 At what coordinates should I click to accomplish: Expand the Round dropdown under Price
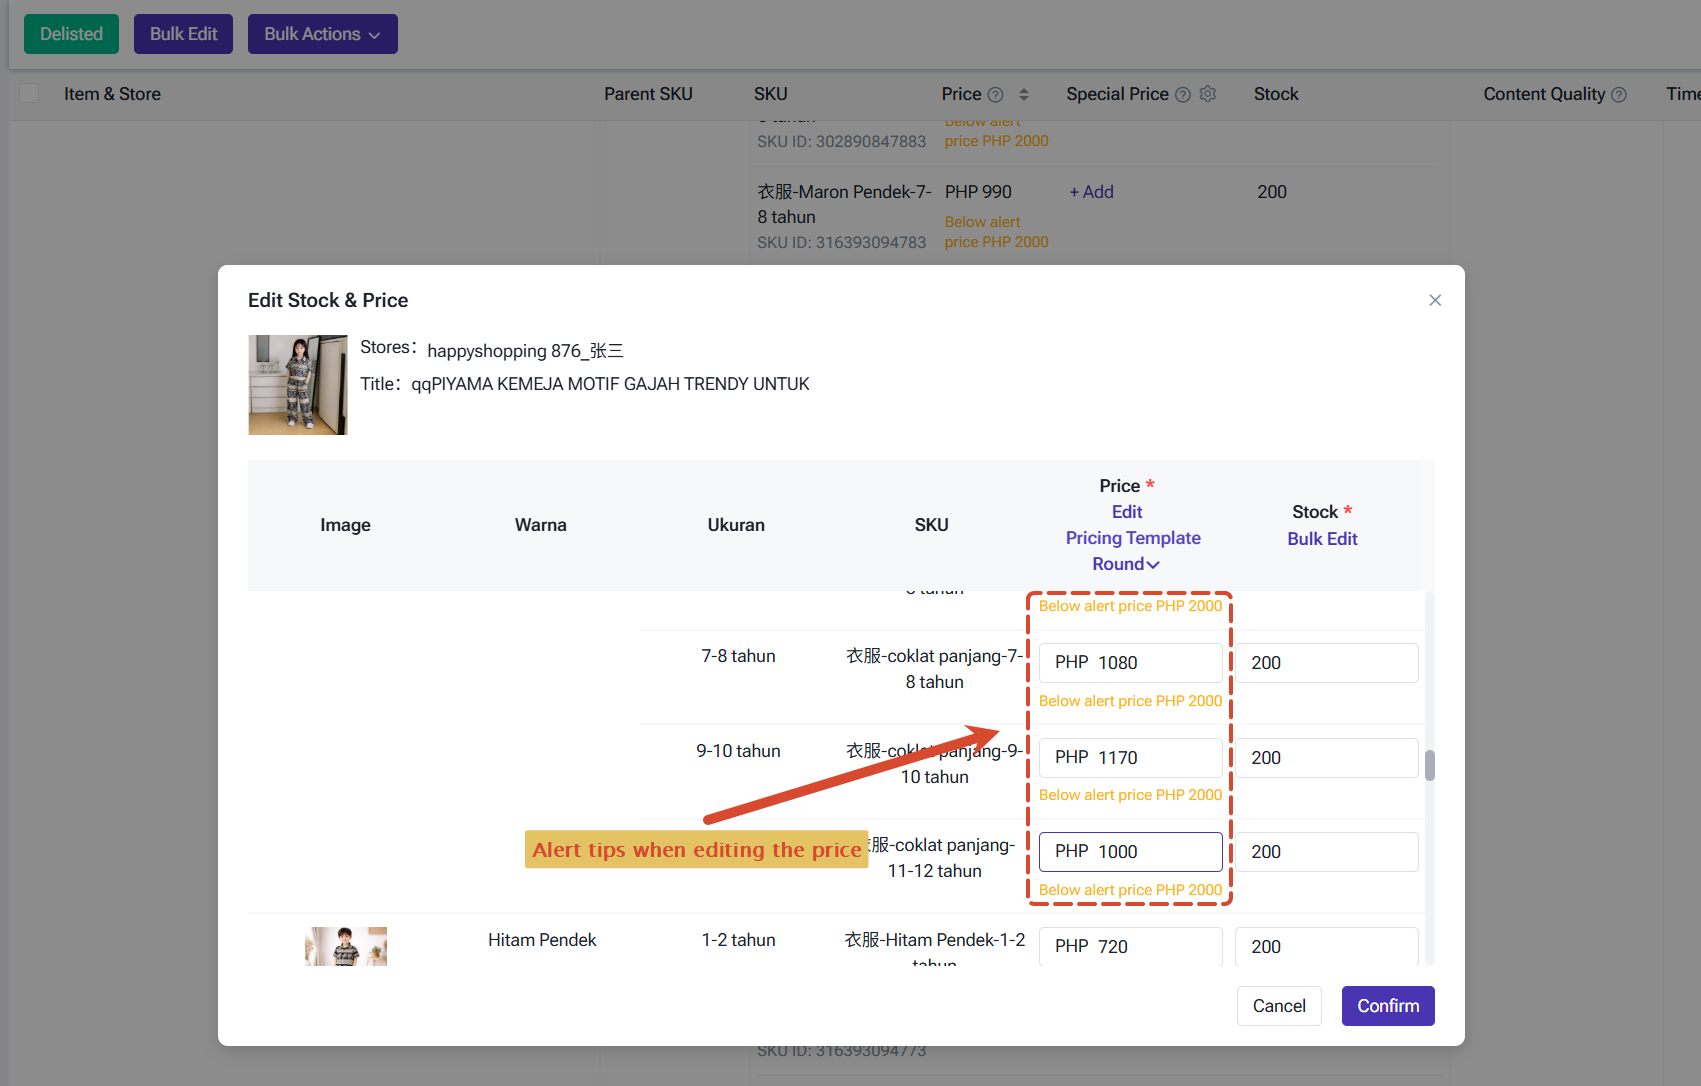point(1126,564)
